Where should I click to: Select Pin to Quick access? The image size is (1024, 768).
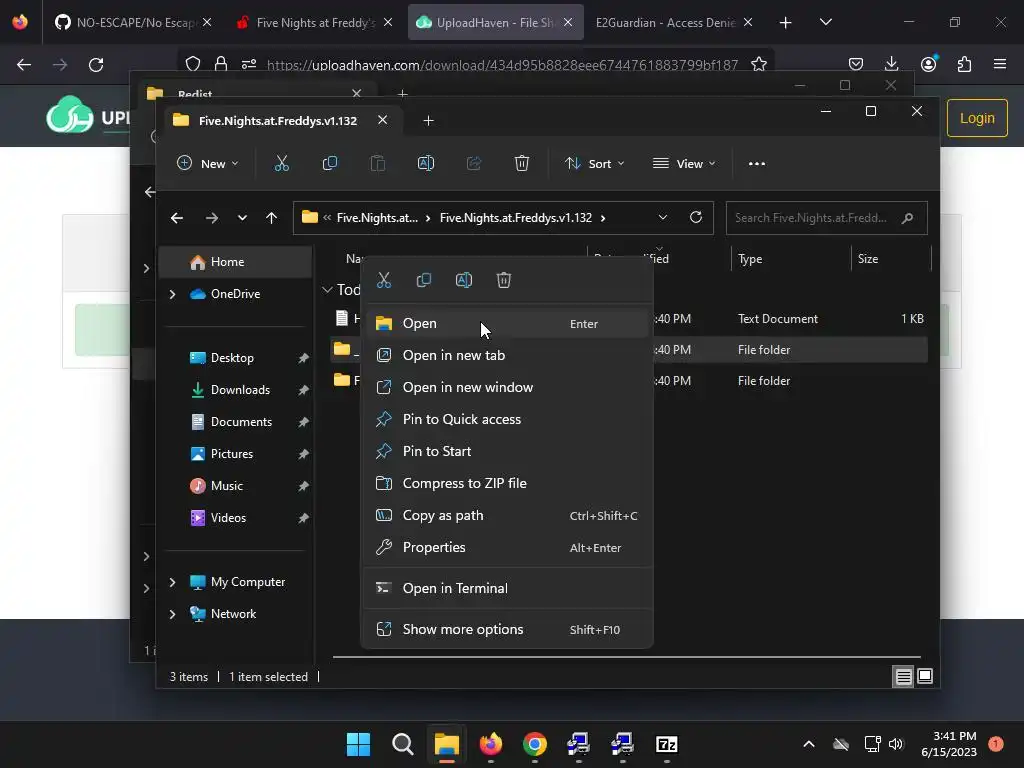(507, 419)
